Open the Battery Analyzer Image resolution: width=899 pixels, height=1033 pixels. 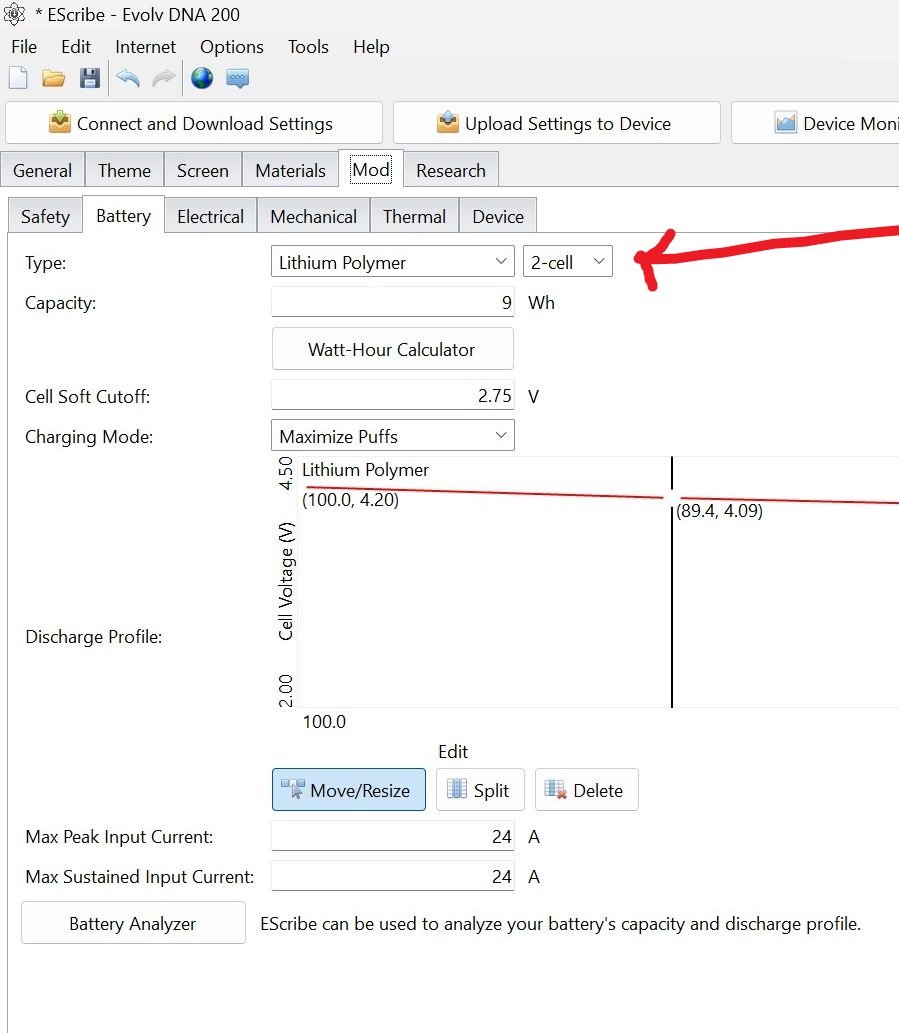(x=133, y=924)
